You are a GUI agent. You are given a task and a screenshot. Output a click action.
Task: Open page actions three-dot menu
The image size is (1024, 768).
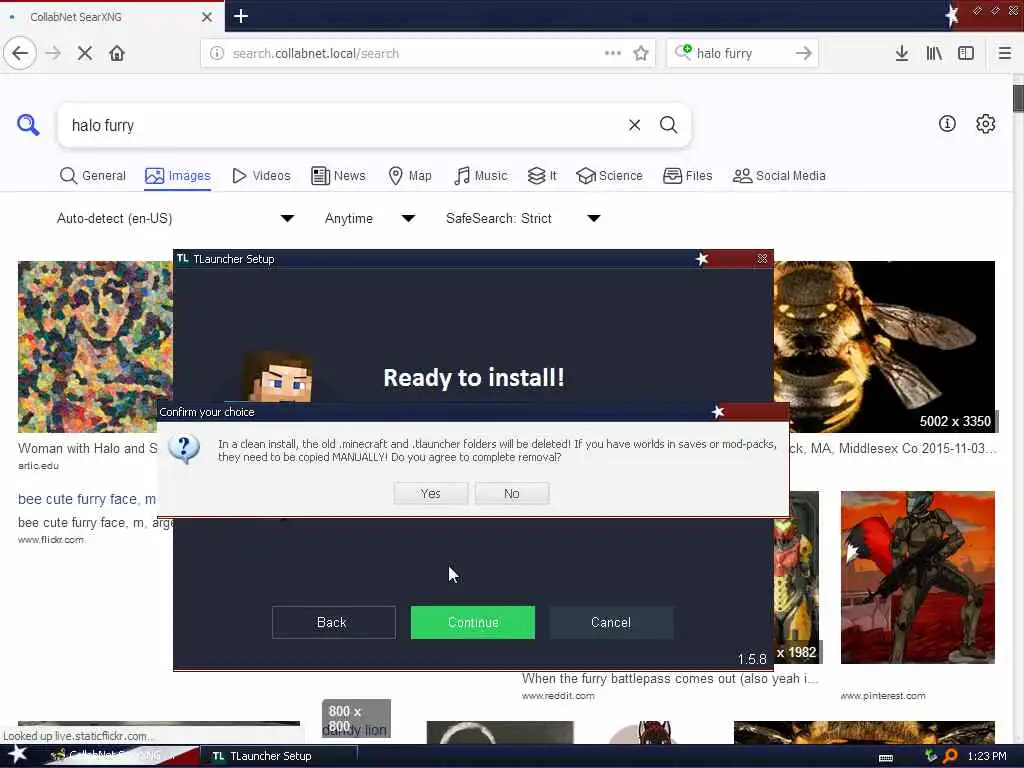click(613, 53)
